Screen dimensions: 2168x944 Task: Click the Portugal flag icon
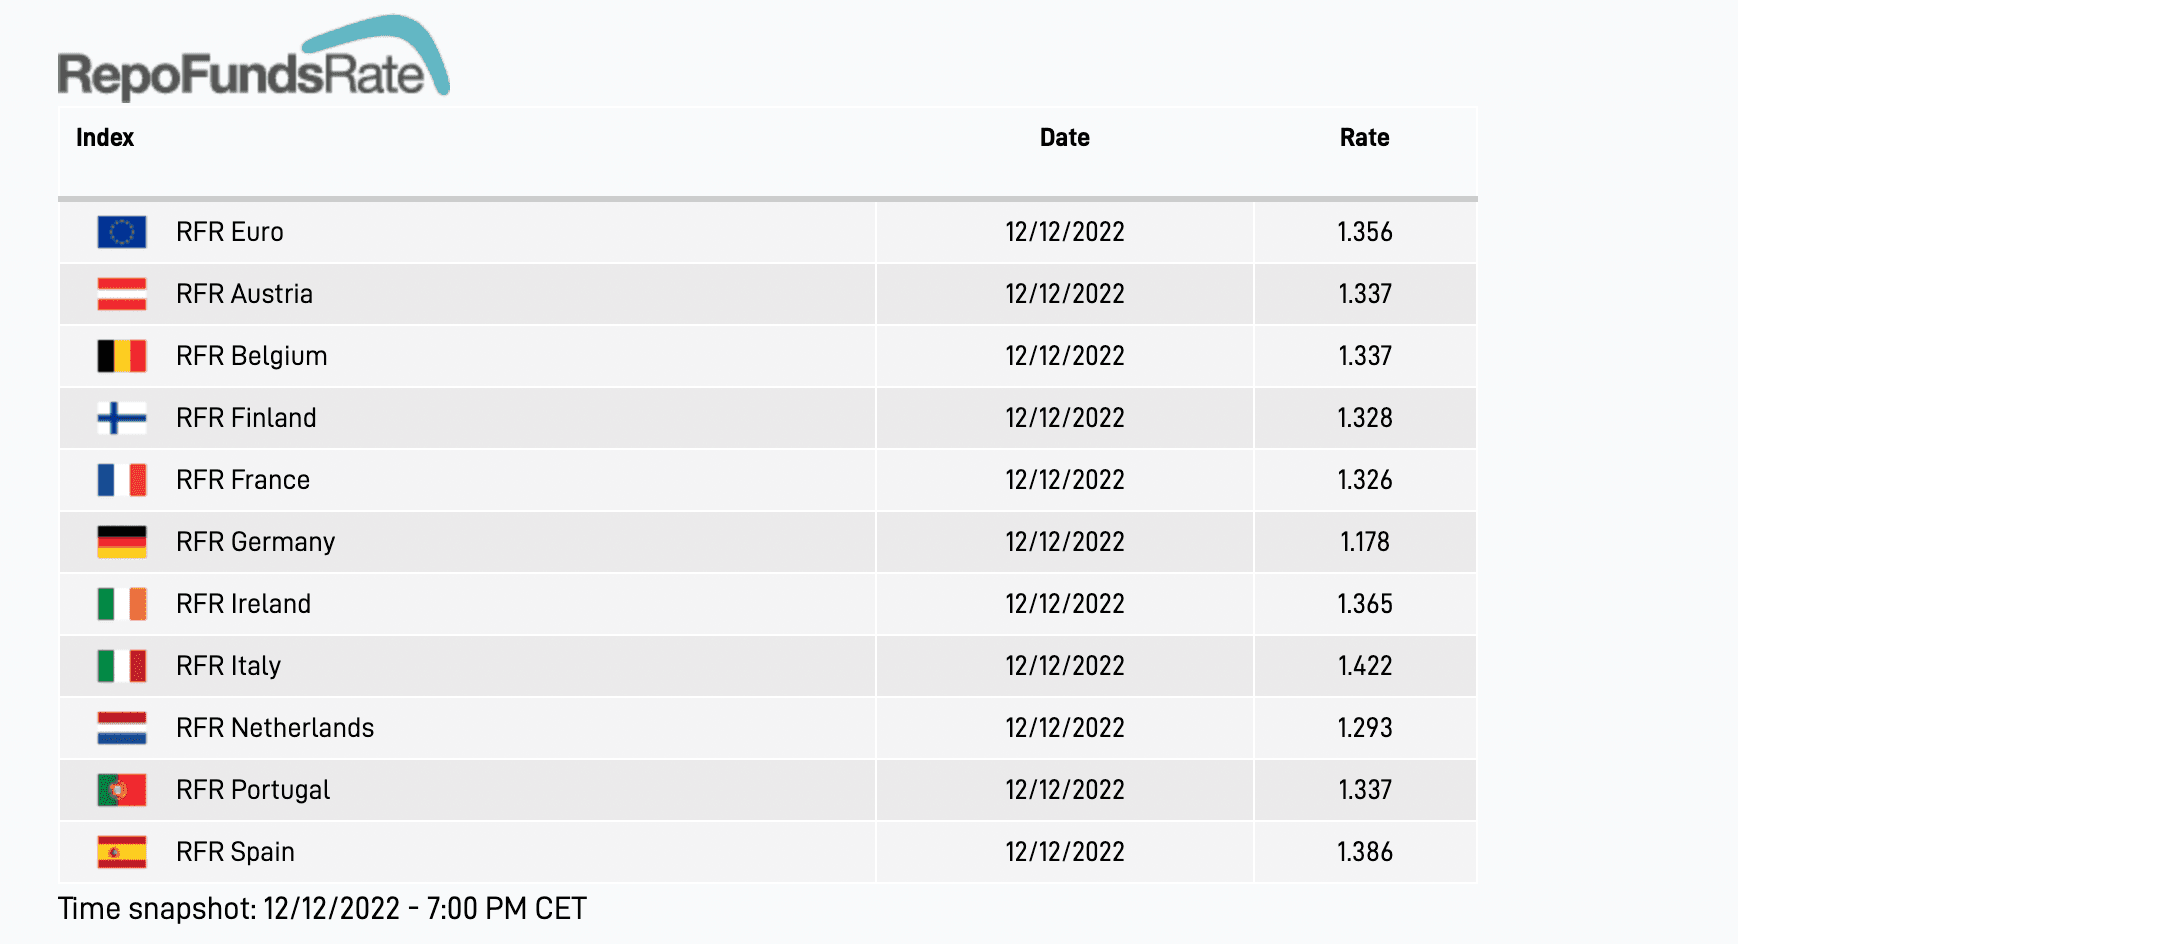tap(122, 790)
